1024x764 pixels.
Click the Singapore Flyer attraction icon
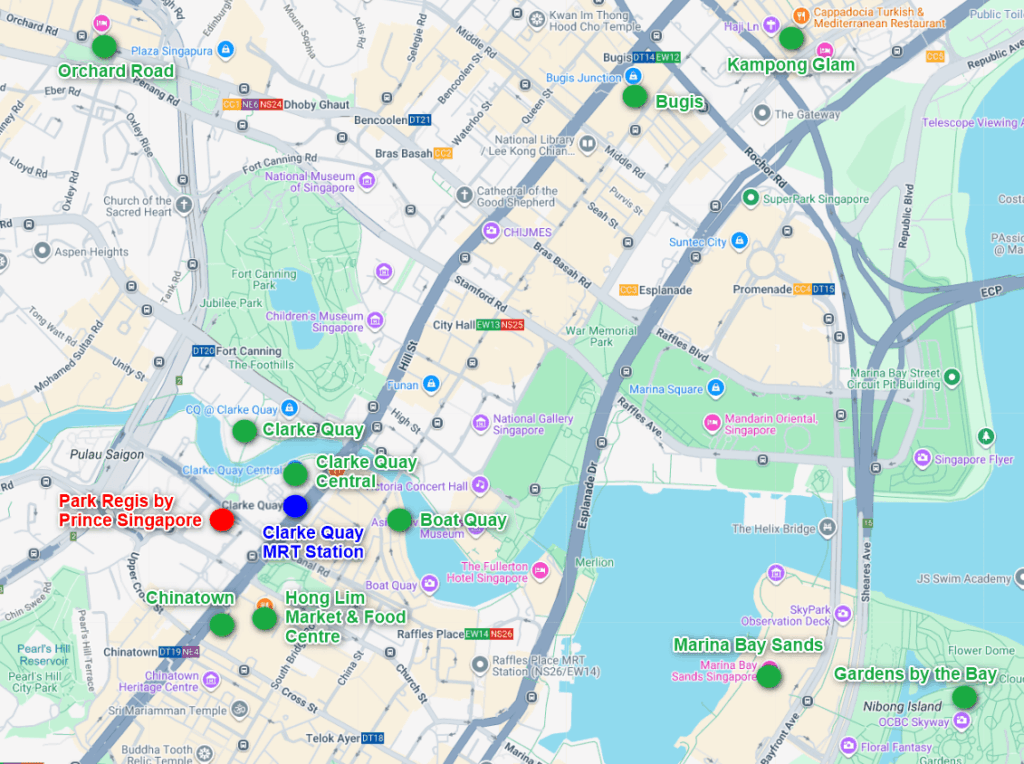click(x=922, y=458)
